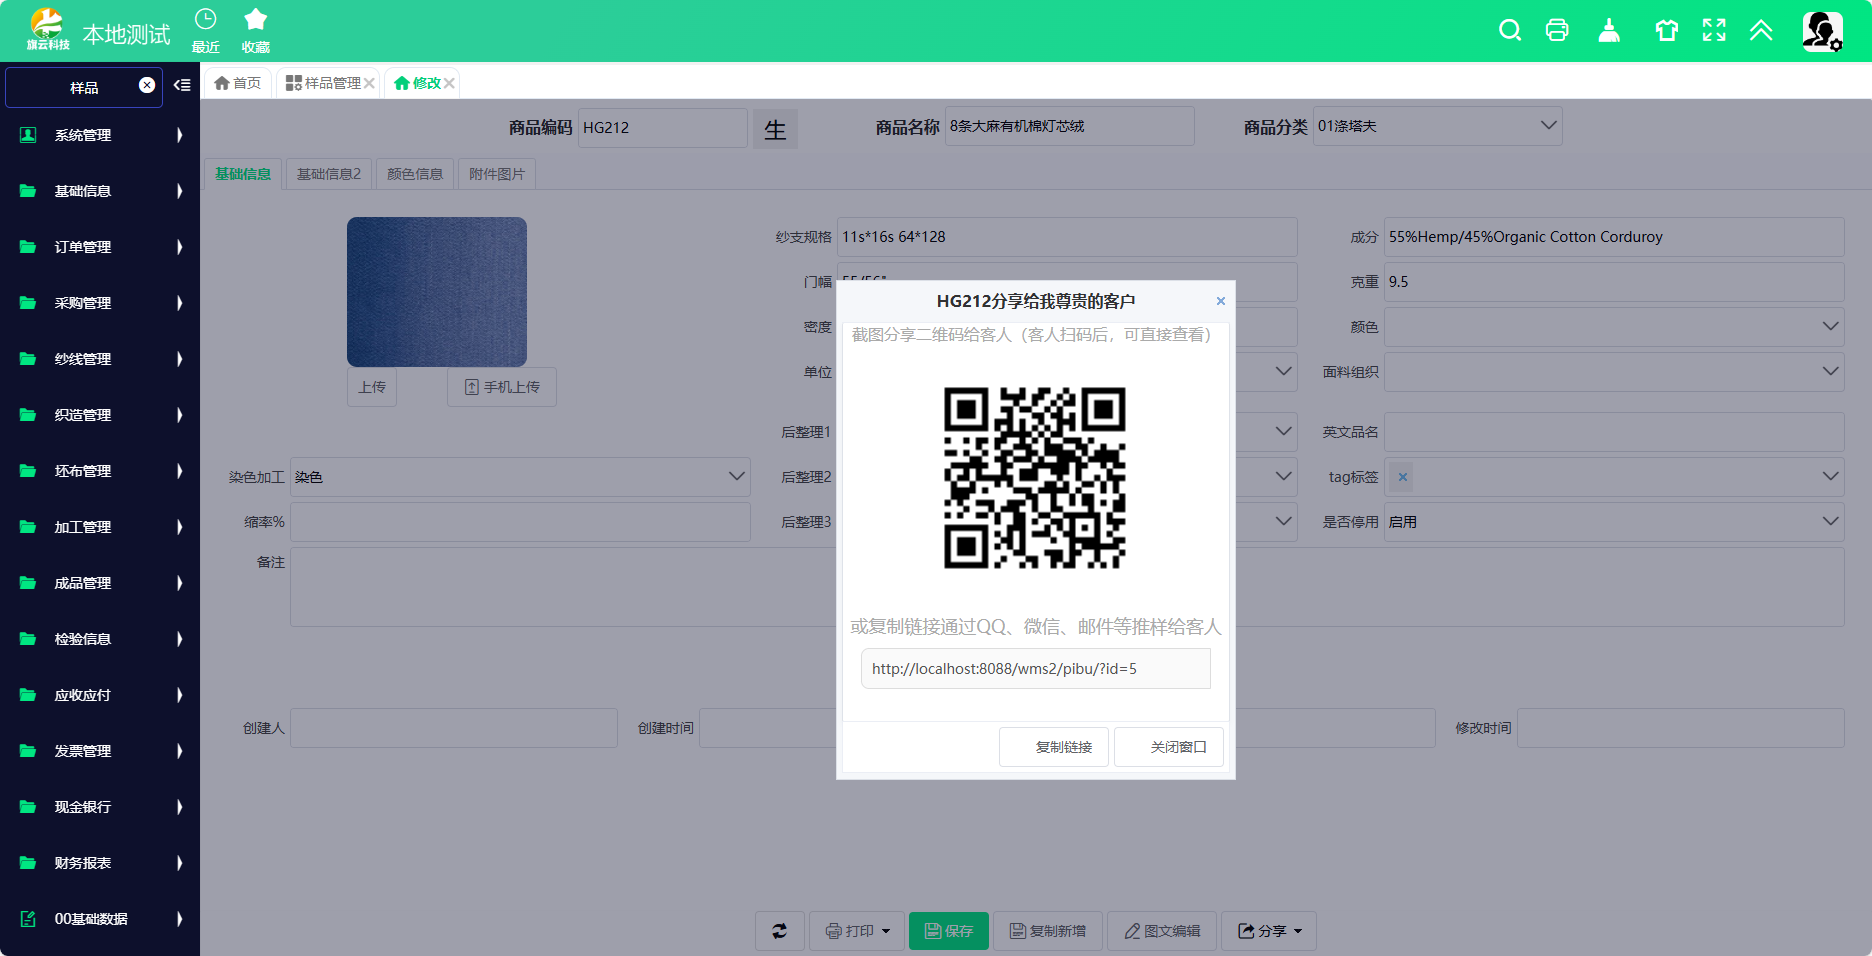Click the 成分 composition input field

click(x=1614, y=237)
